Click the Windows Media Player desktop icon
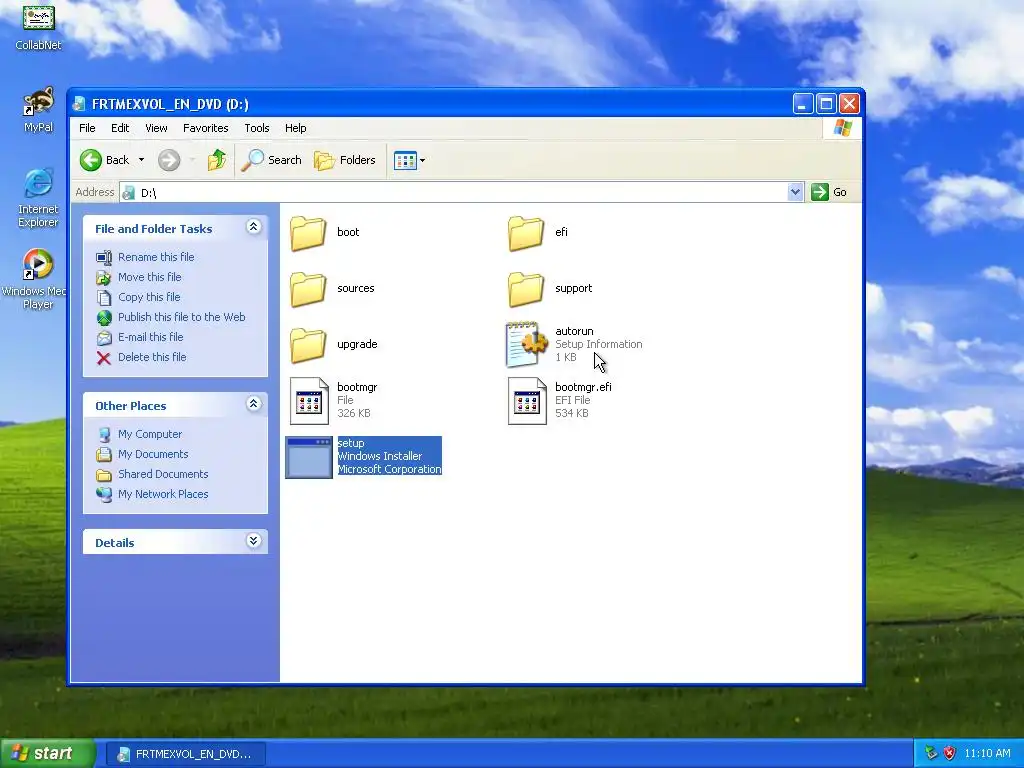Viewport: 1024px width, 768px height. pos(36,280)
